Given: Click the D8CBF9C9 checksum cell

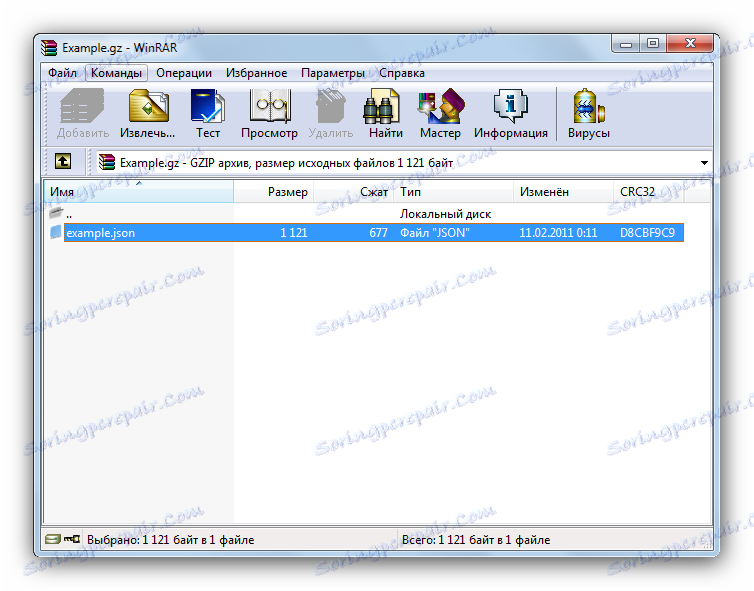Looking at the screenshot, I should point(647,233).
